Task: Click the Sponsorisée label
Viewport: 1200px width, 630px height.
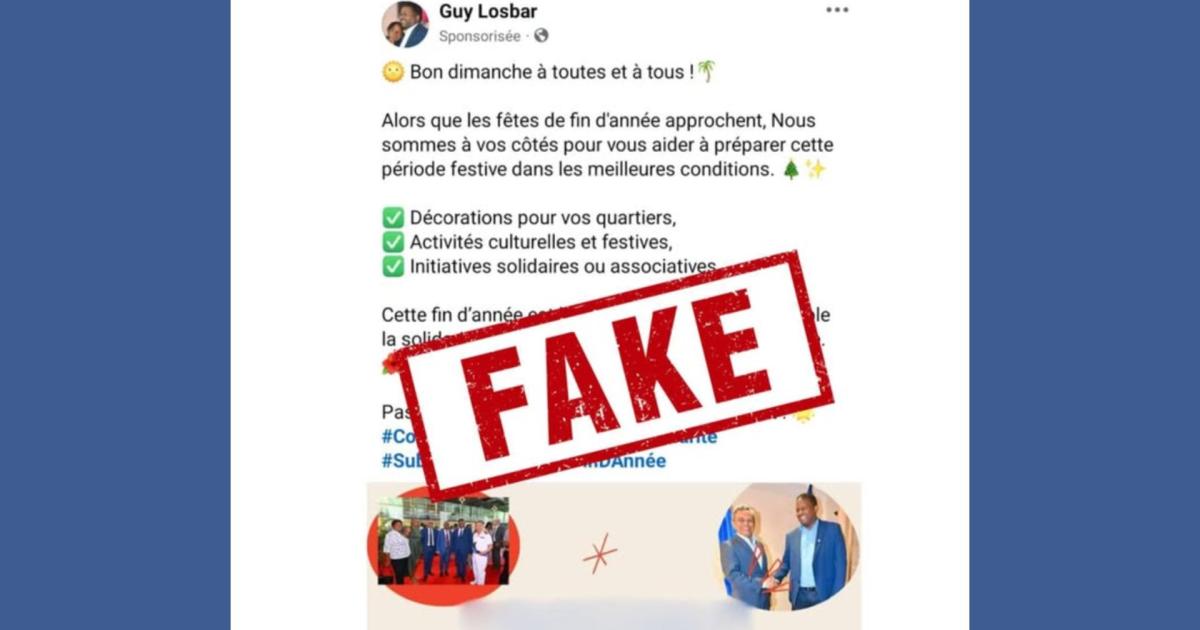Action: point(480,36)
